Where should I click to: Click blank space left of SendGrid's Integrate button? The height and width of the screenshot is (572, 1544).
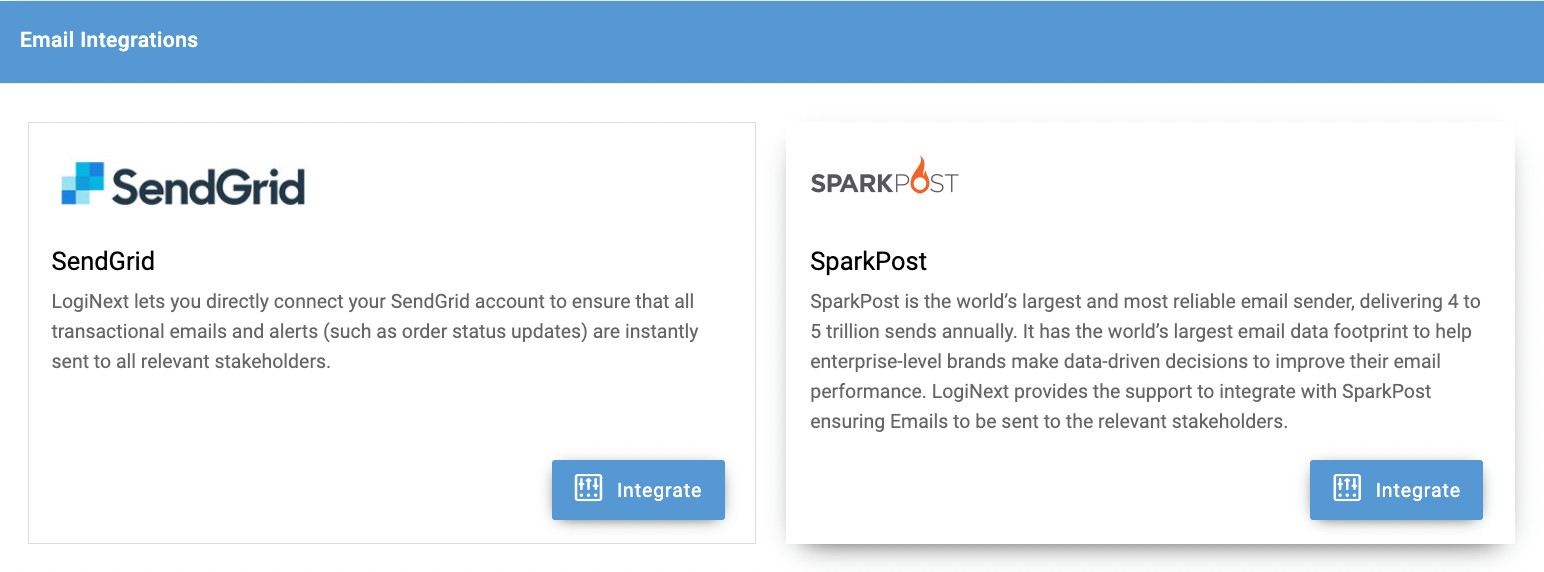(x=300, y=490)
